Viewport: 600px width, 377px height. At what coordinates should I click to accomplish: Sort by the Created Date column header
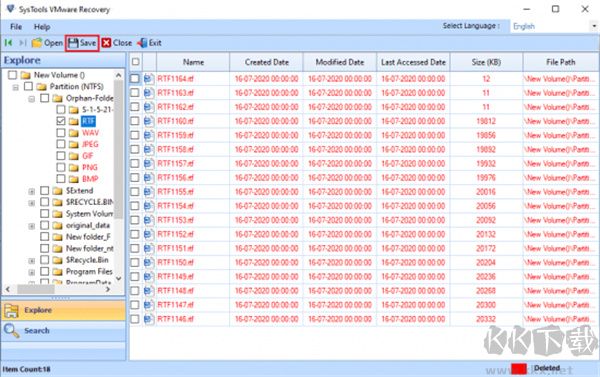pos(267,62)
